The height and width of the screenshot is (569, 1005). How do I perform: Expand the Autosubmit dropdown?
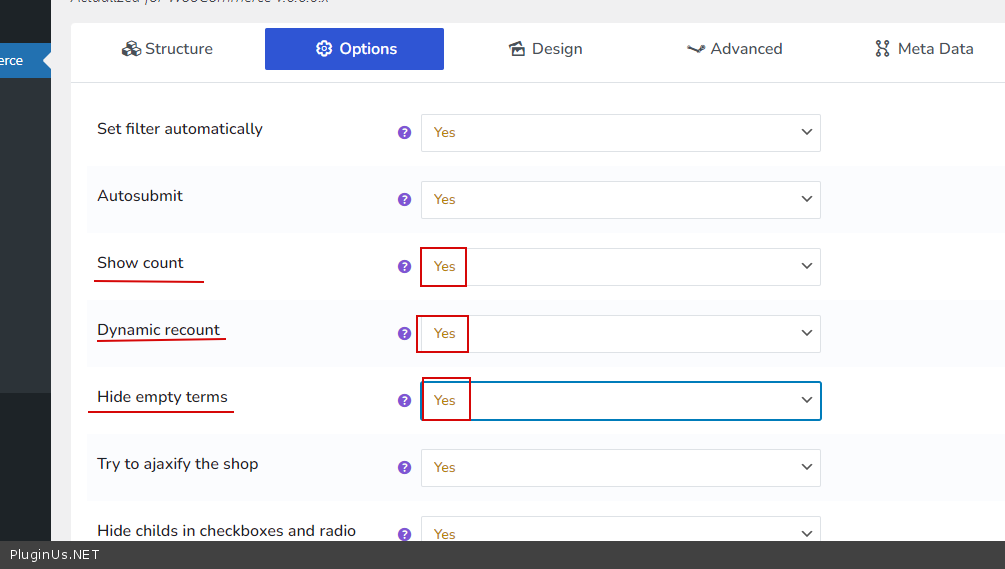[620, 200]
